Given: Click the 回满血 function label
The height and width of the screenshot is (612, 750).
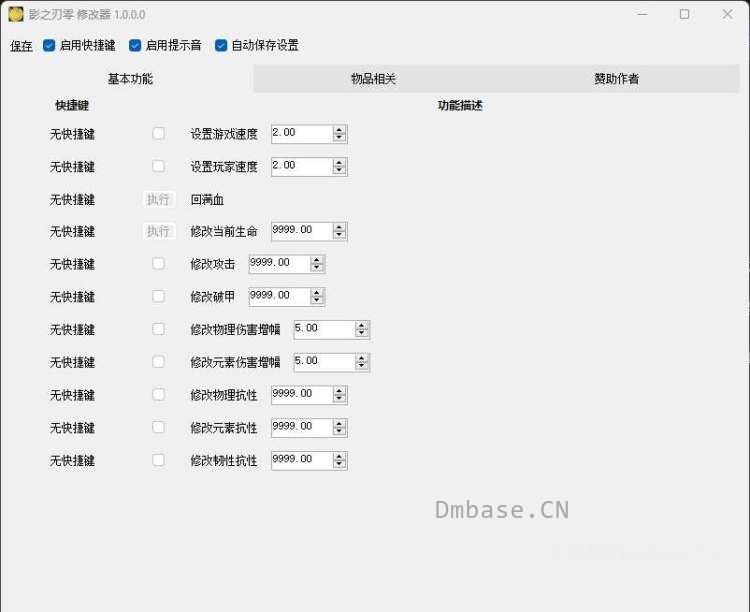Looking at the screenshot, I should click(x=207, y=200).
